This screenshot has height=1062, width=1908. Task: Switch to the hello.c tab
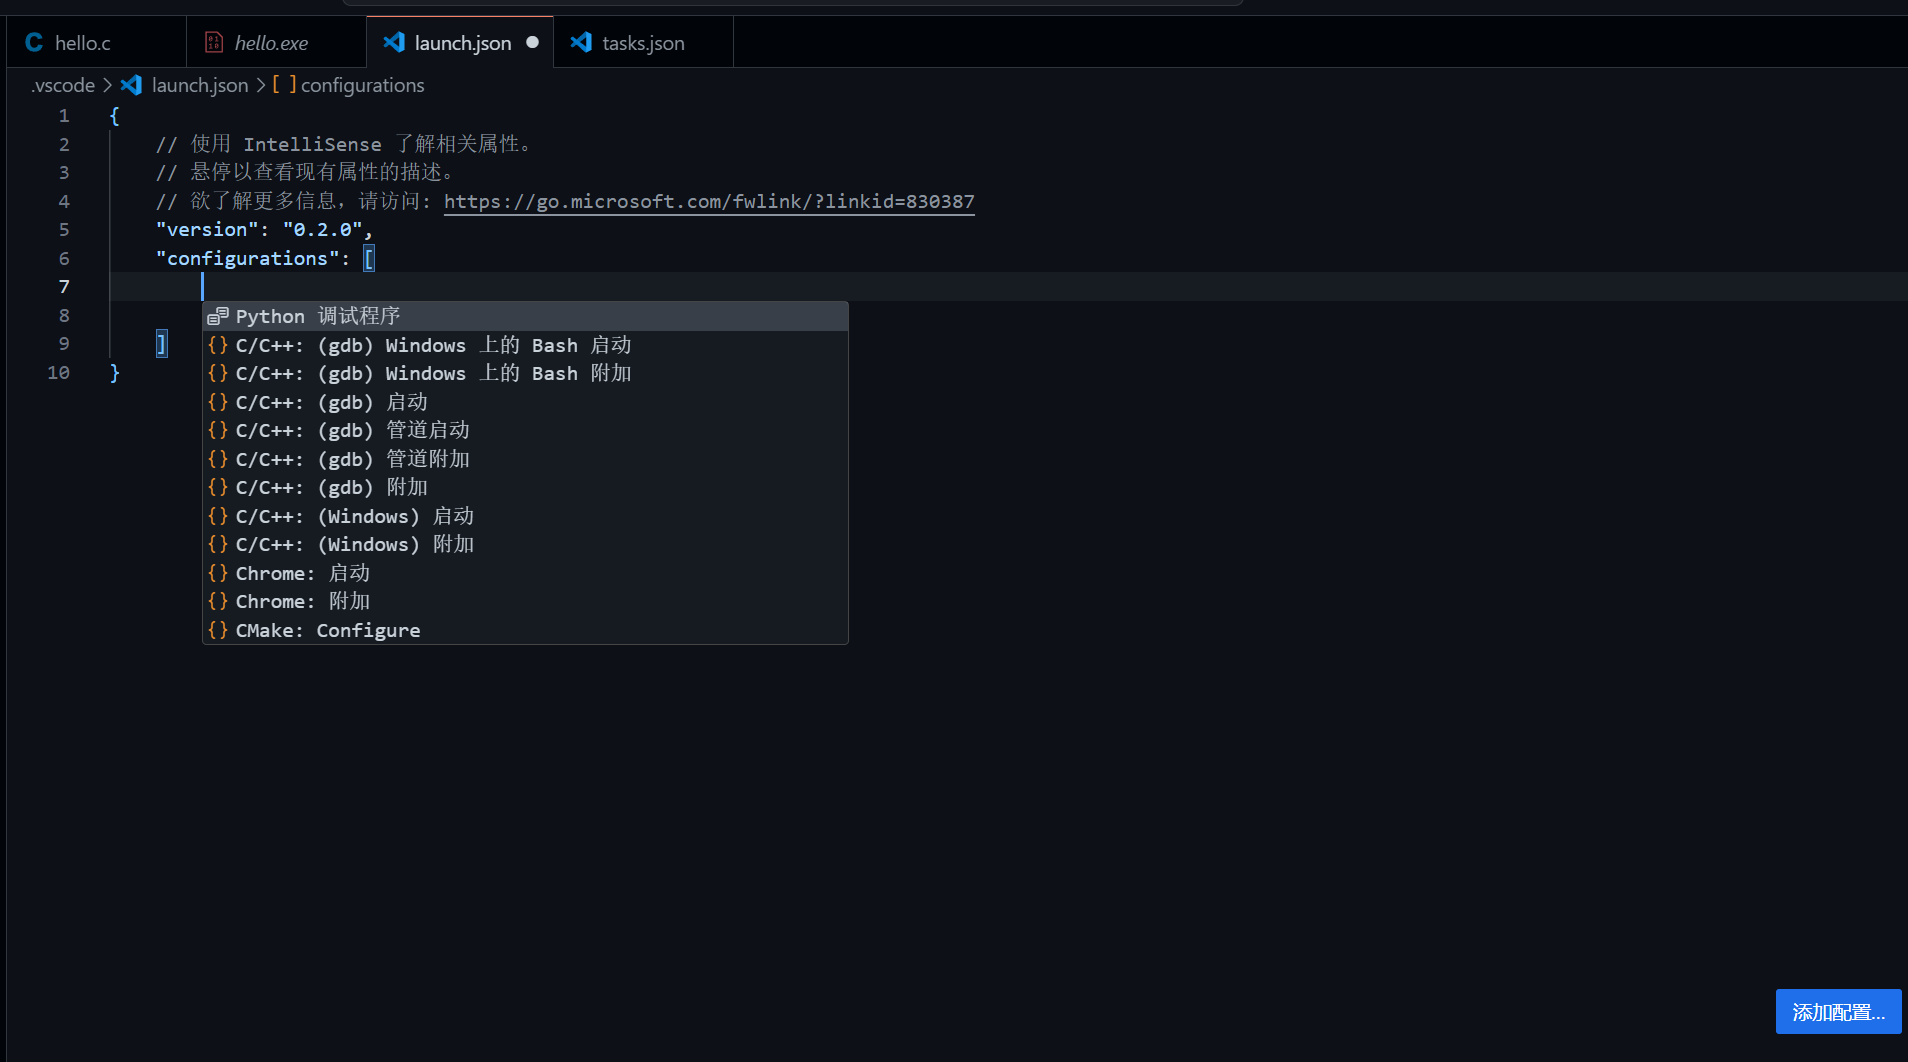[x=82, y=43]
